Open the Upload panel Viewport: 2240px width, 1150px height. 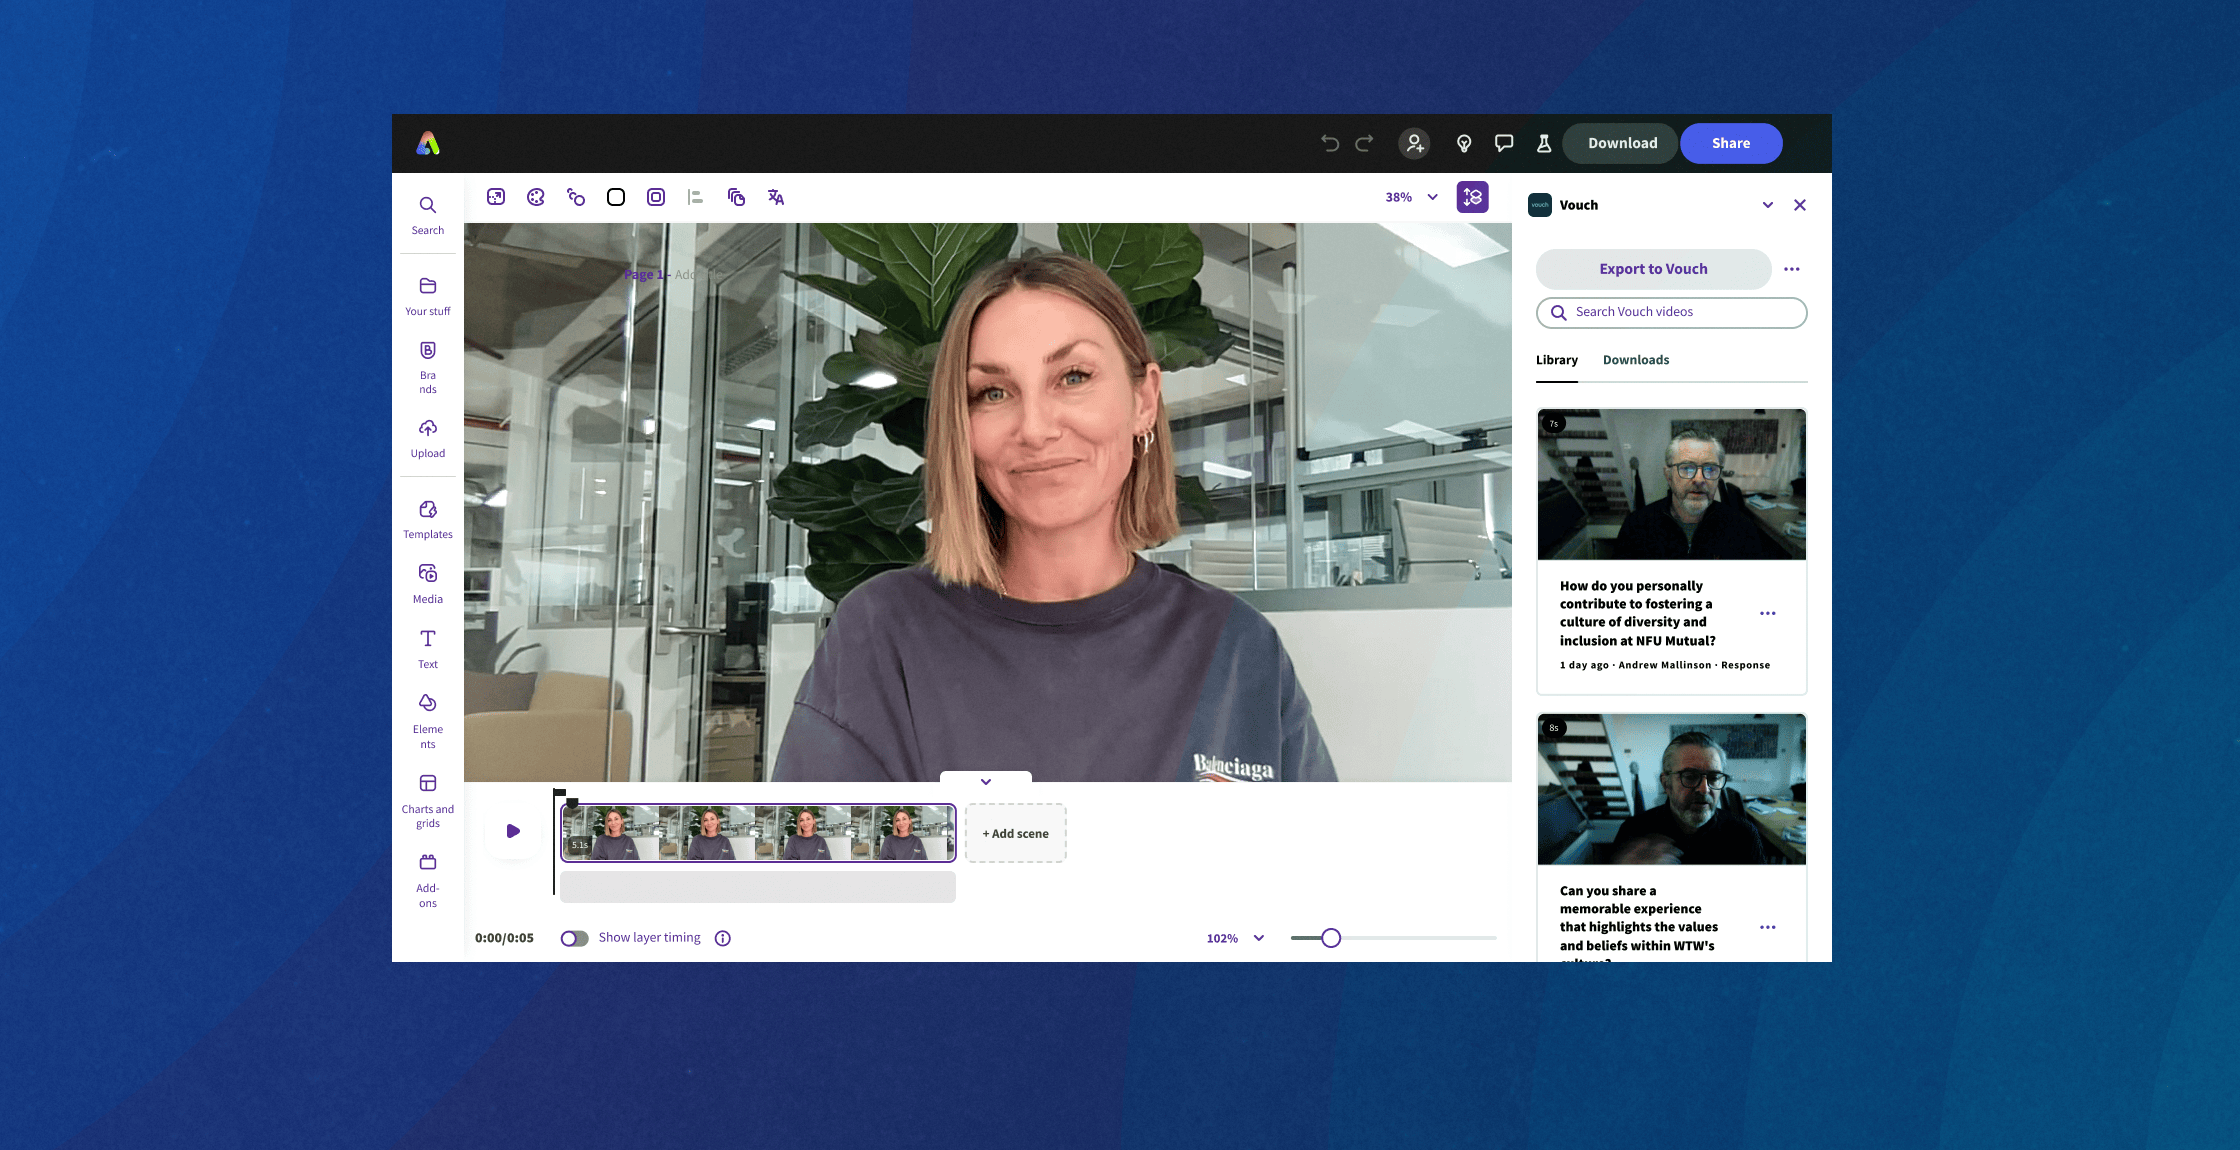tap(428, 439)
